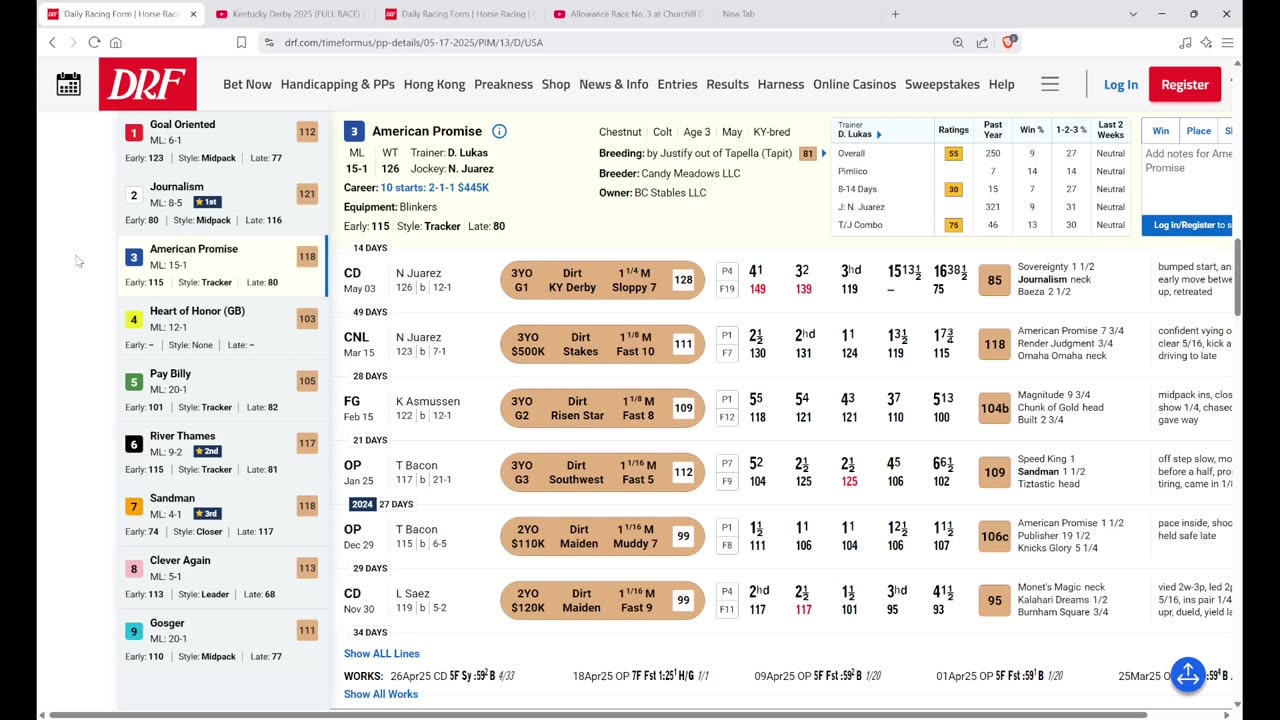Bookmark this page icon
This screenshot has width=1280, height=720.
[x=241, y=42]
